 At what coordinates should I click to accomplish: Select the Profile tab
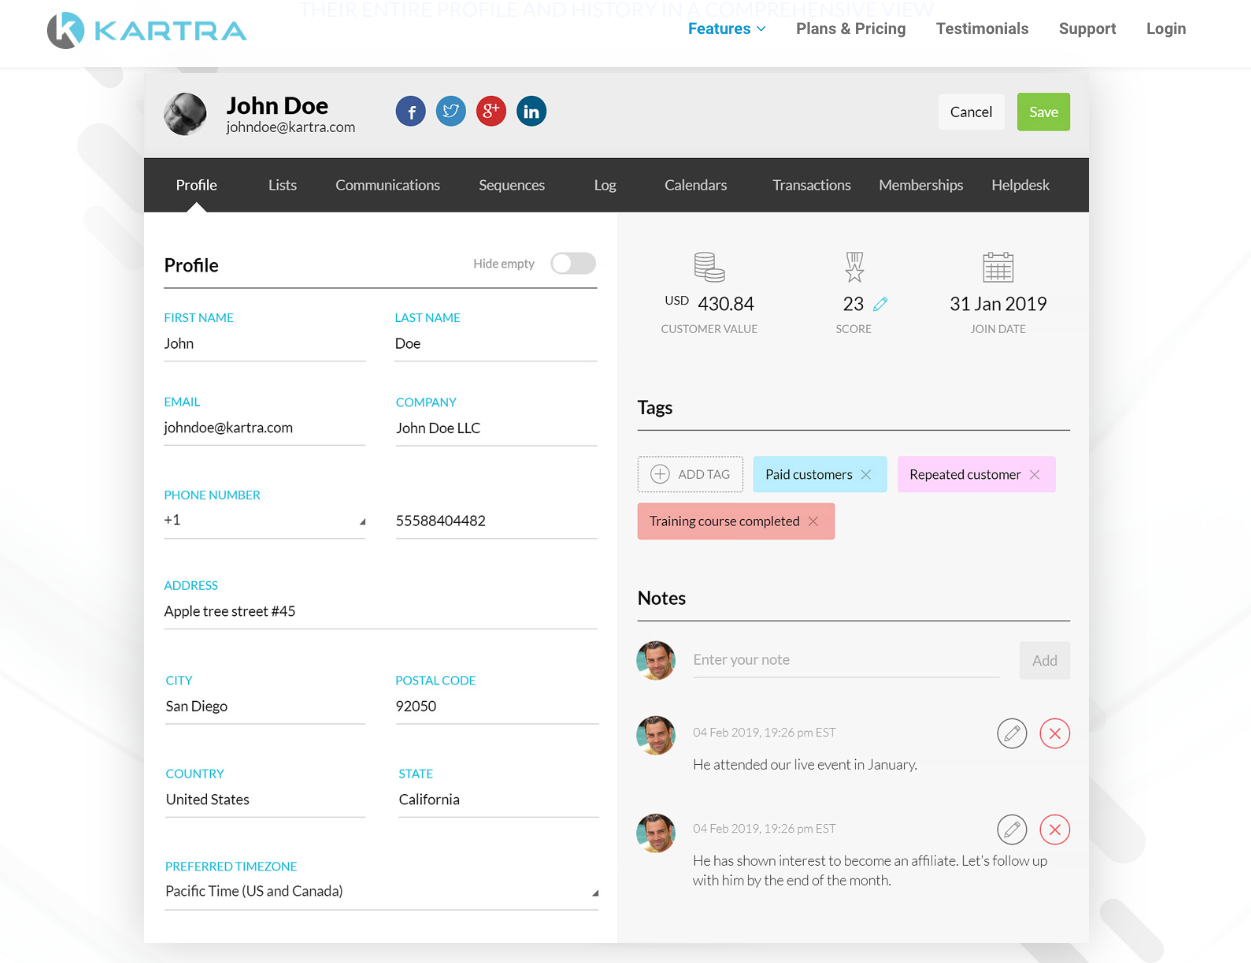(x=196, y=185)
